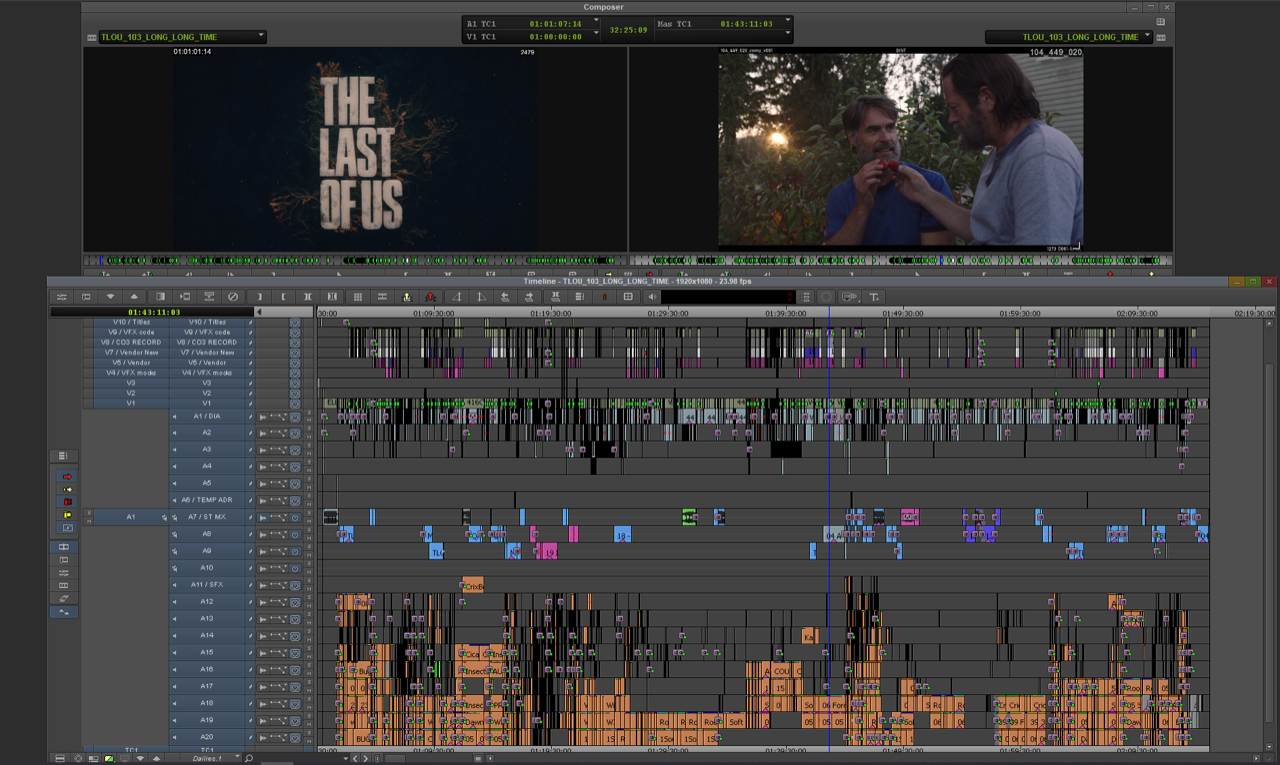Click Mark Out bracket in timeline toolbar
1280x765 pixels.
tap(284, 297)
